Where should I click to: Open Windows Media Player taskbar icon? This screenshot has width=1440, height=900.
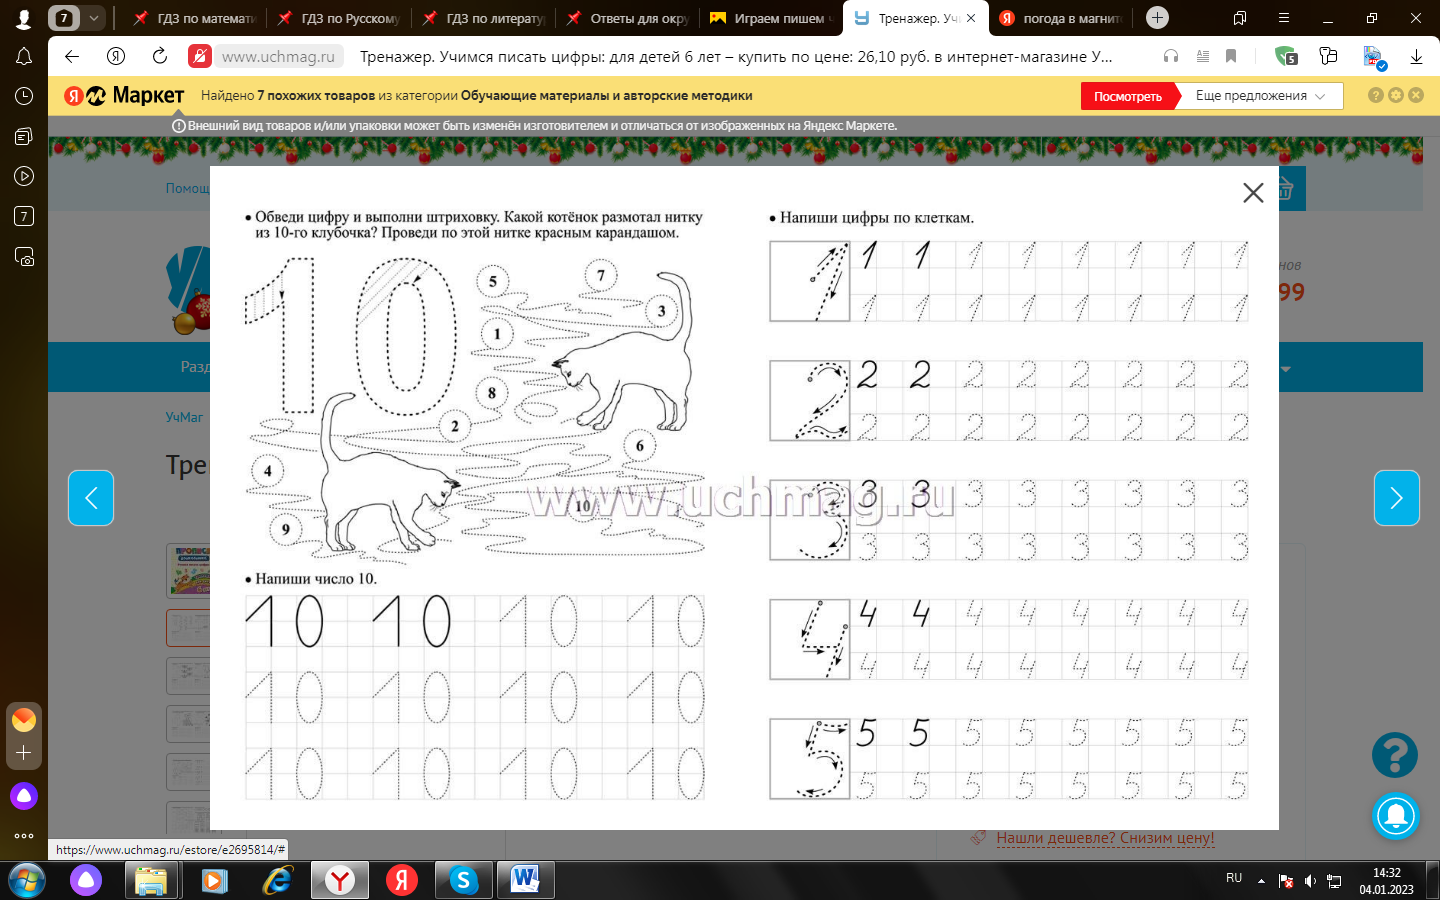214,881
